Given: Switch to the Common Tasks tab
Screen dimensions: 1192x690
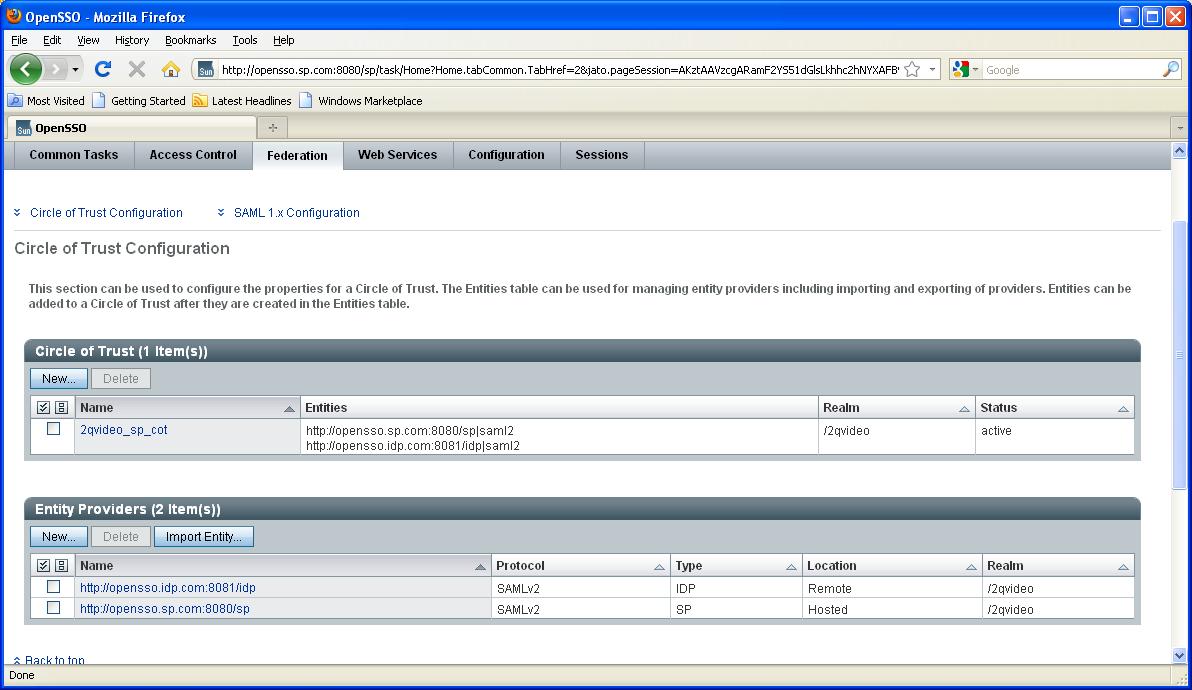Looking at the screenshot, I should click(x=74, y=155).
